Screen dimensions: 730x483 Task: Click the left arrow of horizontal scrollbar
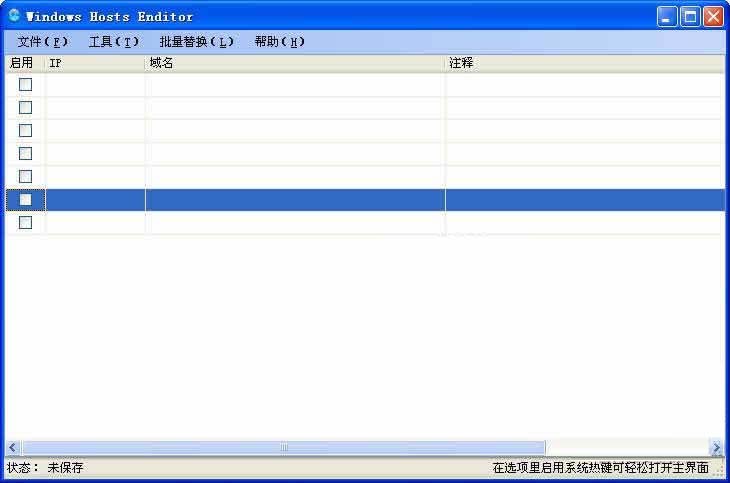(13, 447)
